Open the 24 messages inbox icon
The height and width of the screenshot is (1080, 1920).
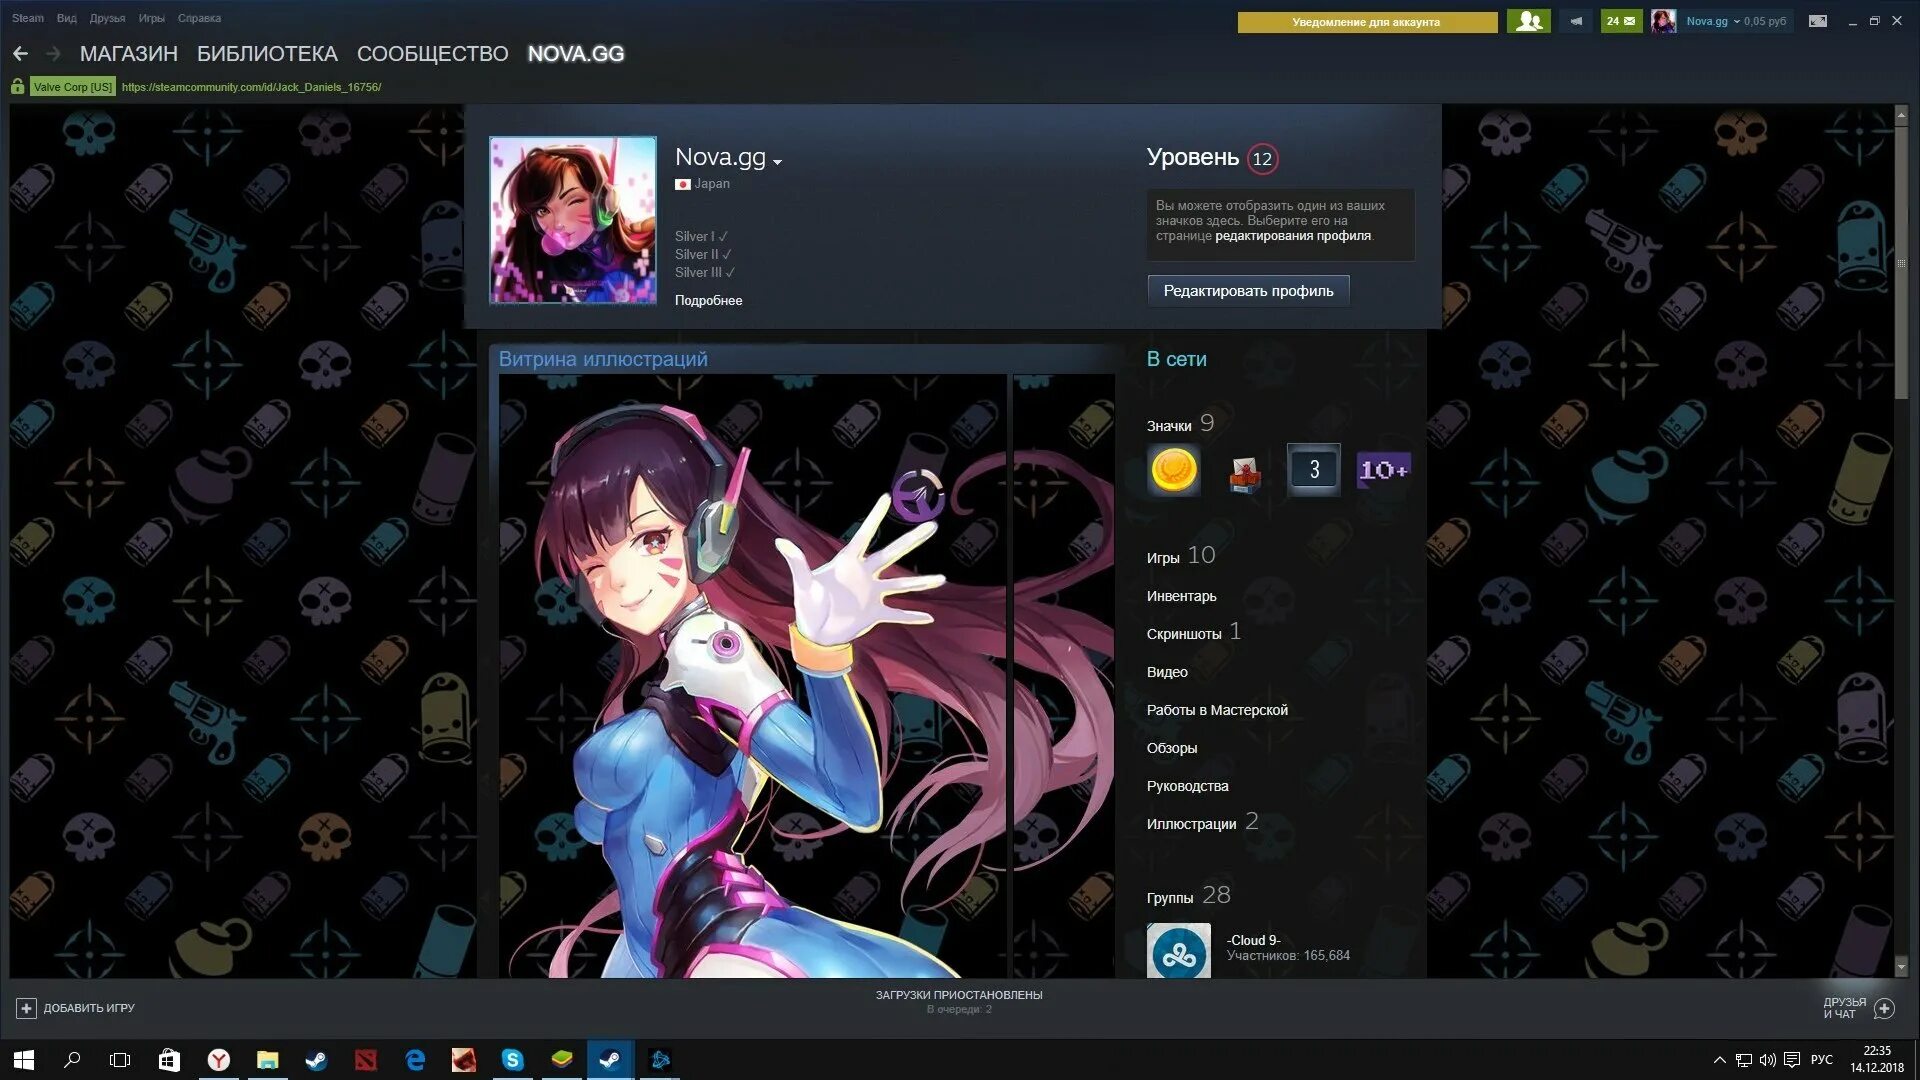point(1620,21)
